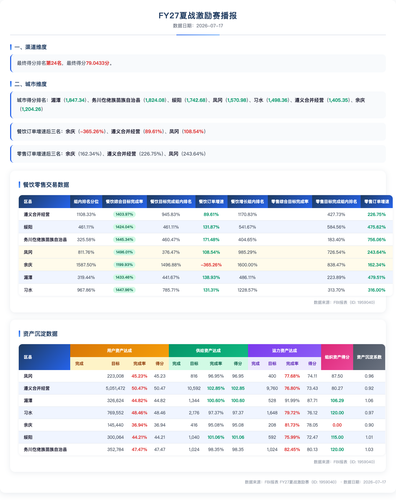Click the "1108.33%" cell for 遵义合并经营
The height and width of the screenshot is (500, 396).
pyautogui.click(x=86, y=214)
